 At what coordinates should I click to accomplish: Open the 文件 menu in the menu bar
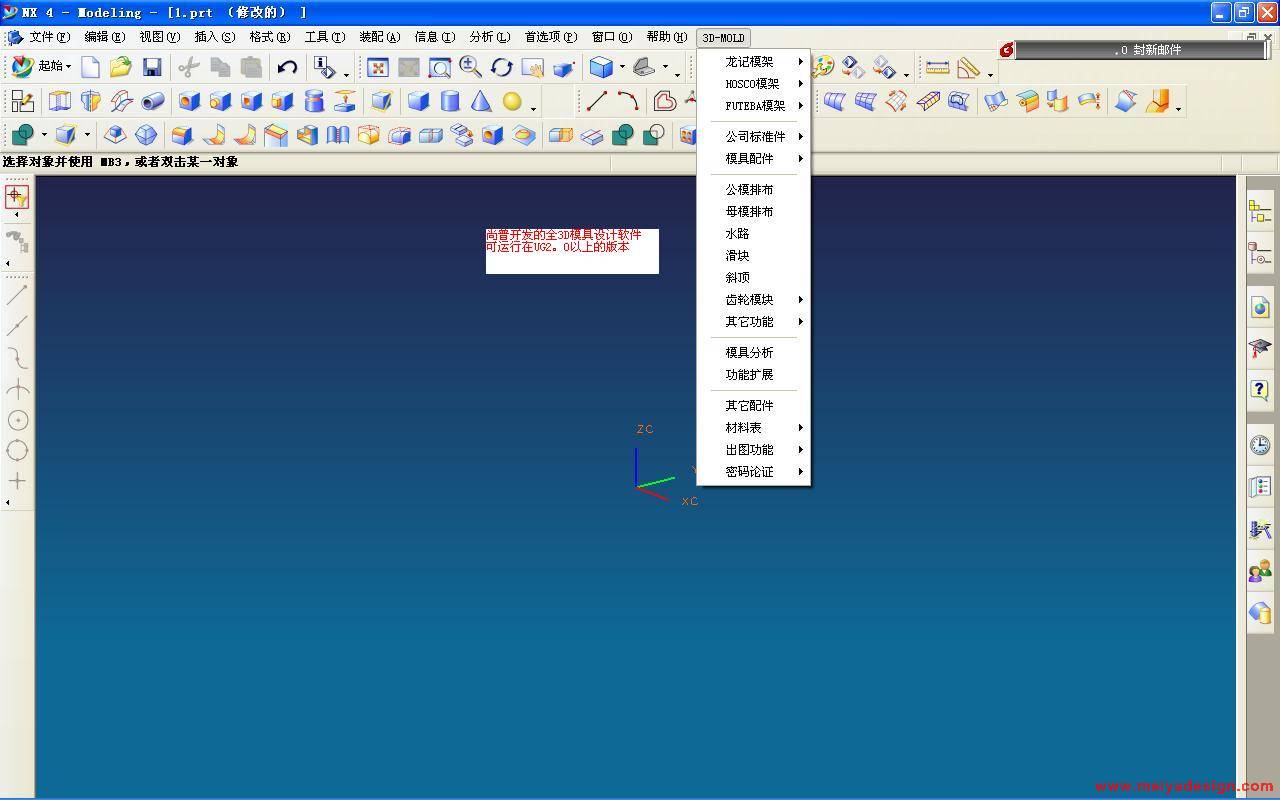point(49,37)
